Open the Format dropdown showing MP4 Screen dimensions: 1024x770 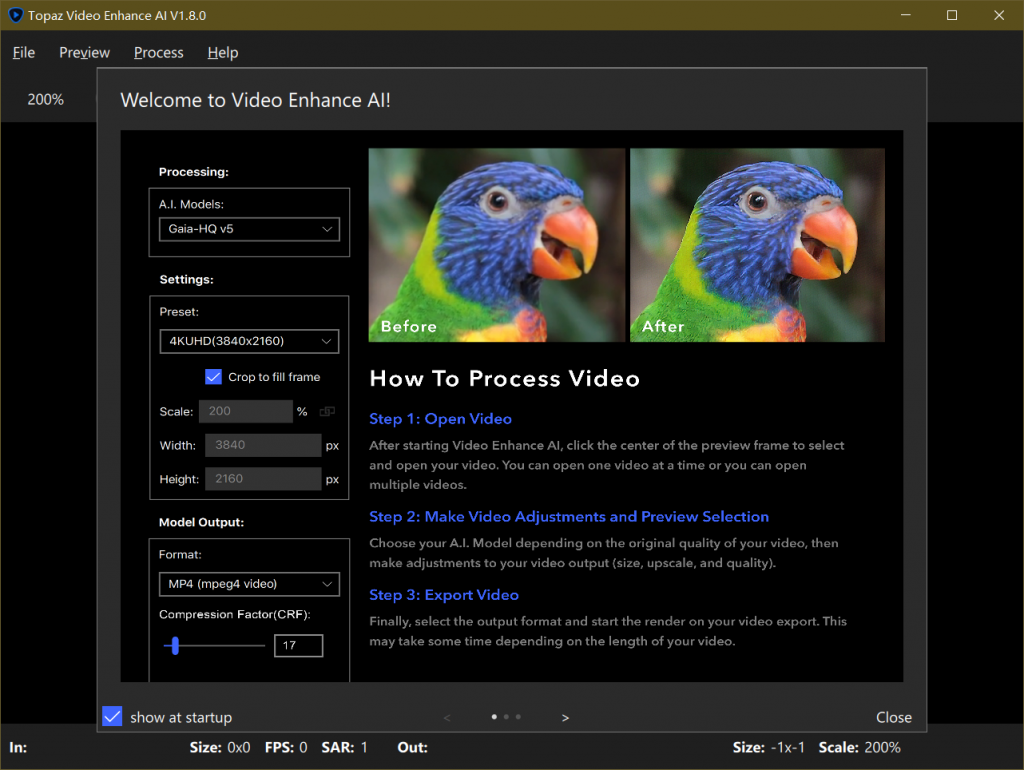pyautogui.click(x=249, y=583)
